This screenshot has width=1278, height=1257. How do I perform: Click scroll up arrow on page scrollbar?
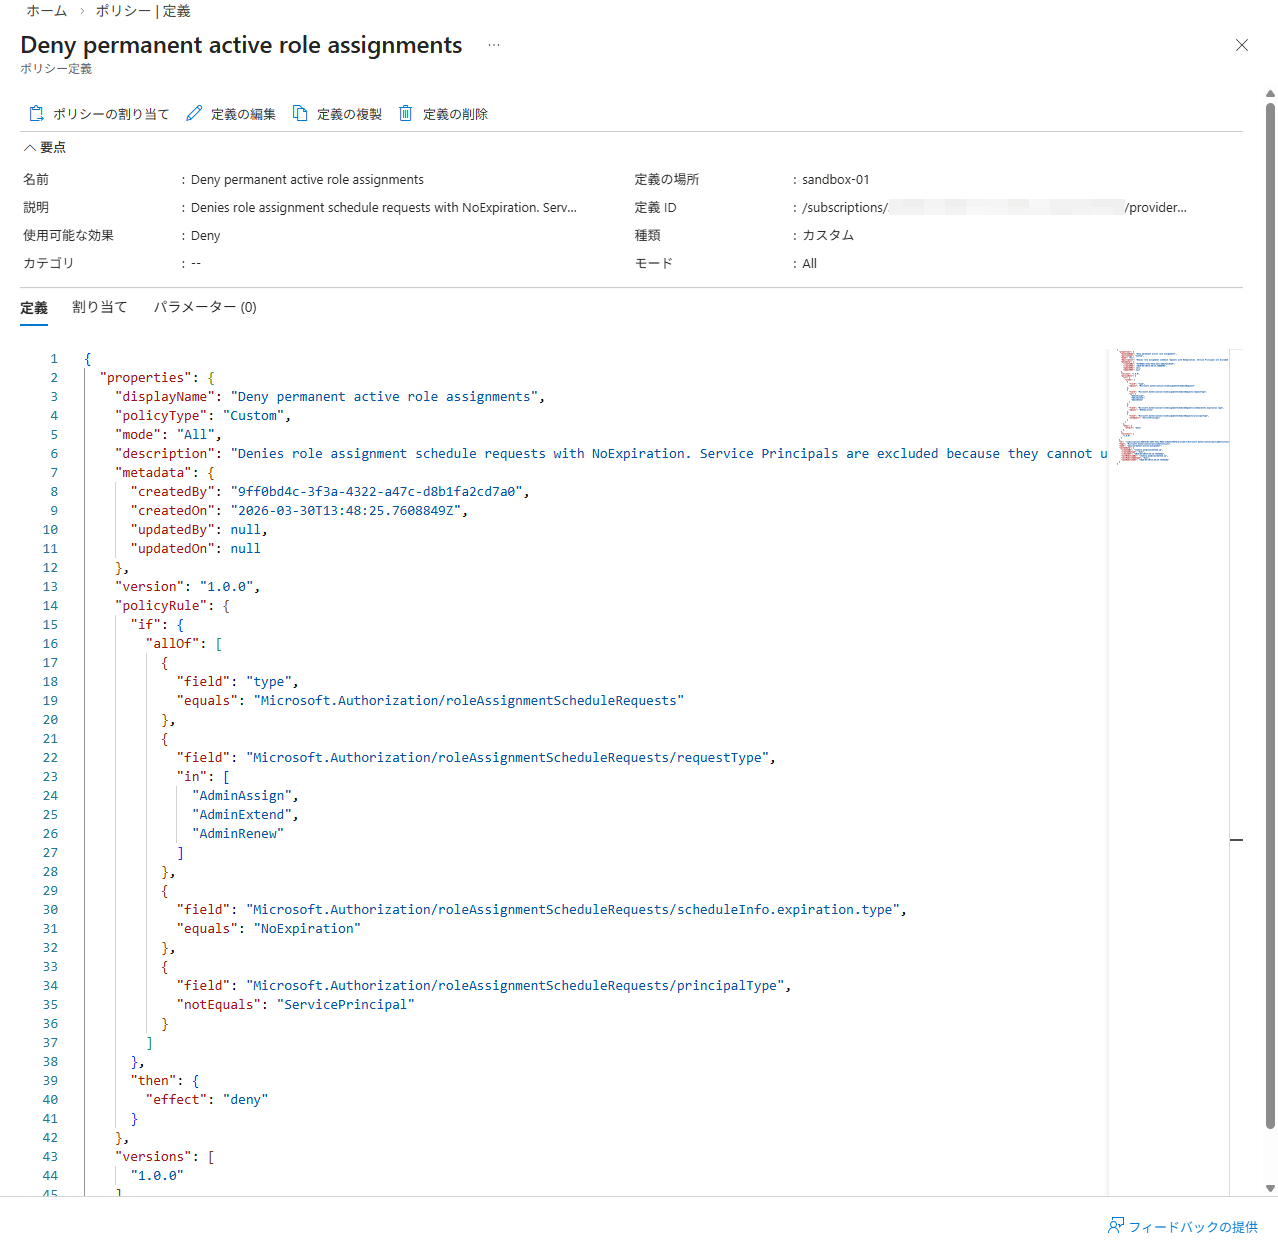pyautogui.click(x=1271, y=94)
